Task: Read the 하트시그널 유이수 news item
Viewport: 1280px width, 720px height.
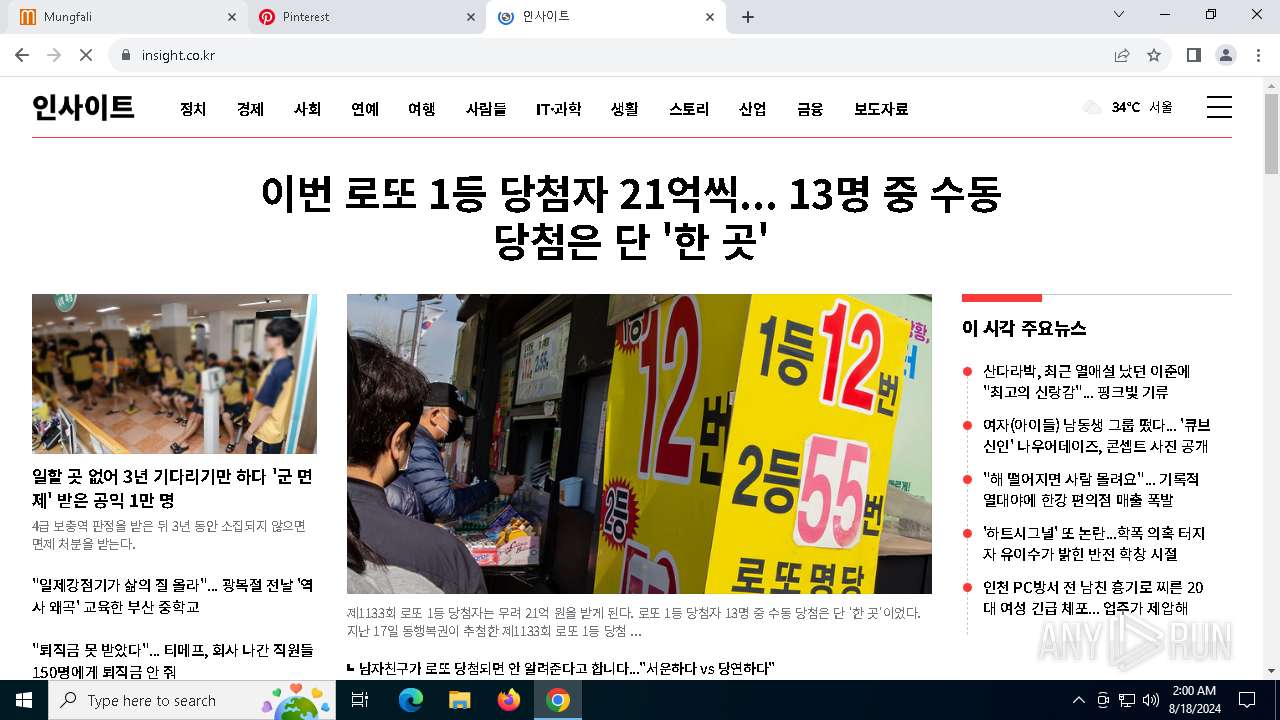Action: click(1094, 543)
